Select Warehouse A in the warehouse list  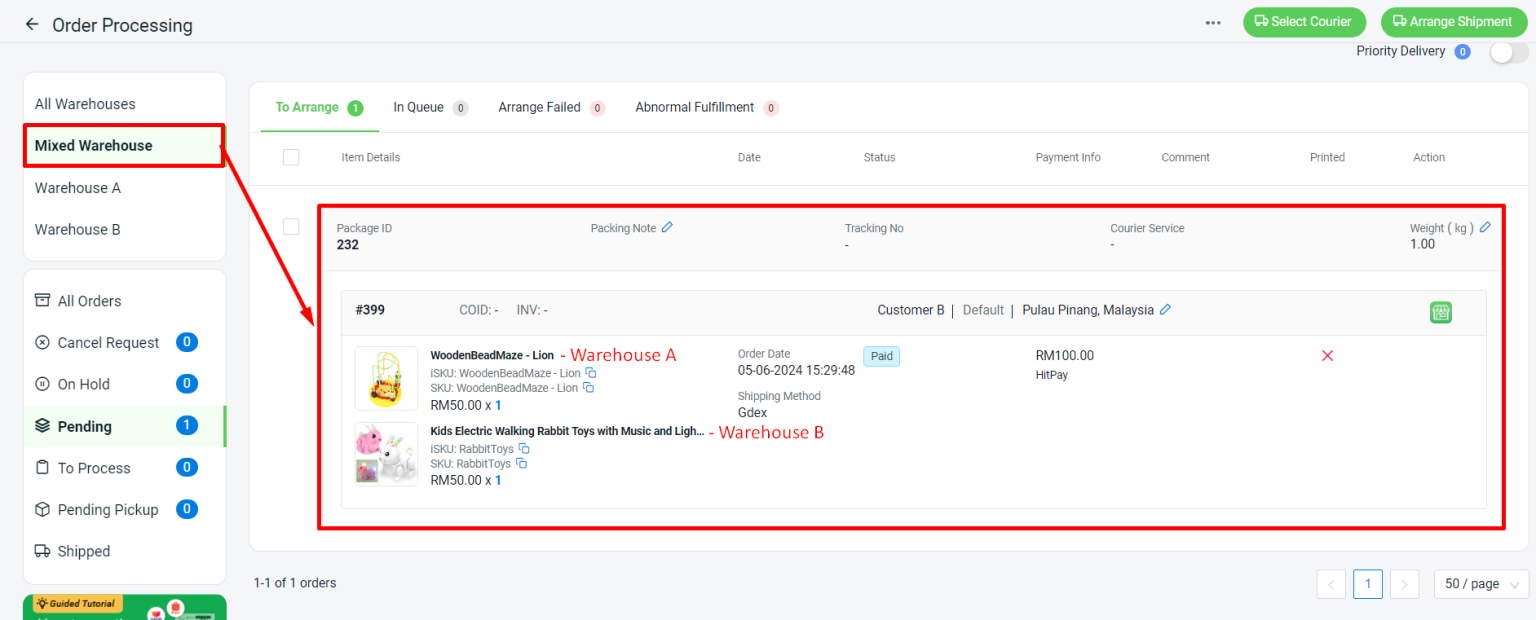78,187
